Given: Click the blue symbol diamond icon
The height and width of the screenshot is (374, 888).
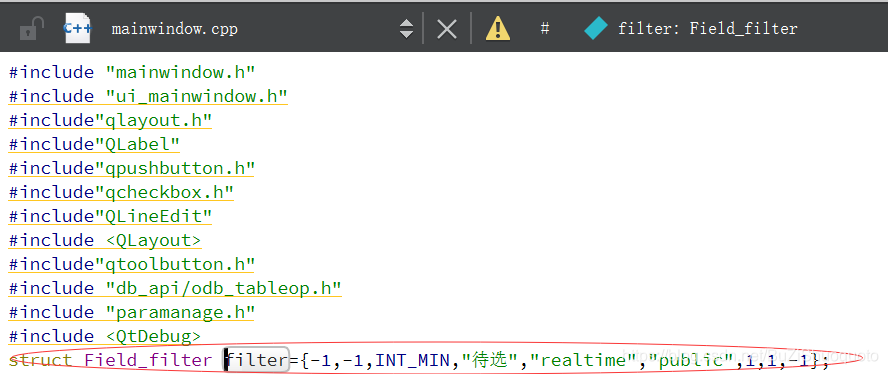Looking at the screenshot, I should 595,28.
